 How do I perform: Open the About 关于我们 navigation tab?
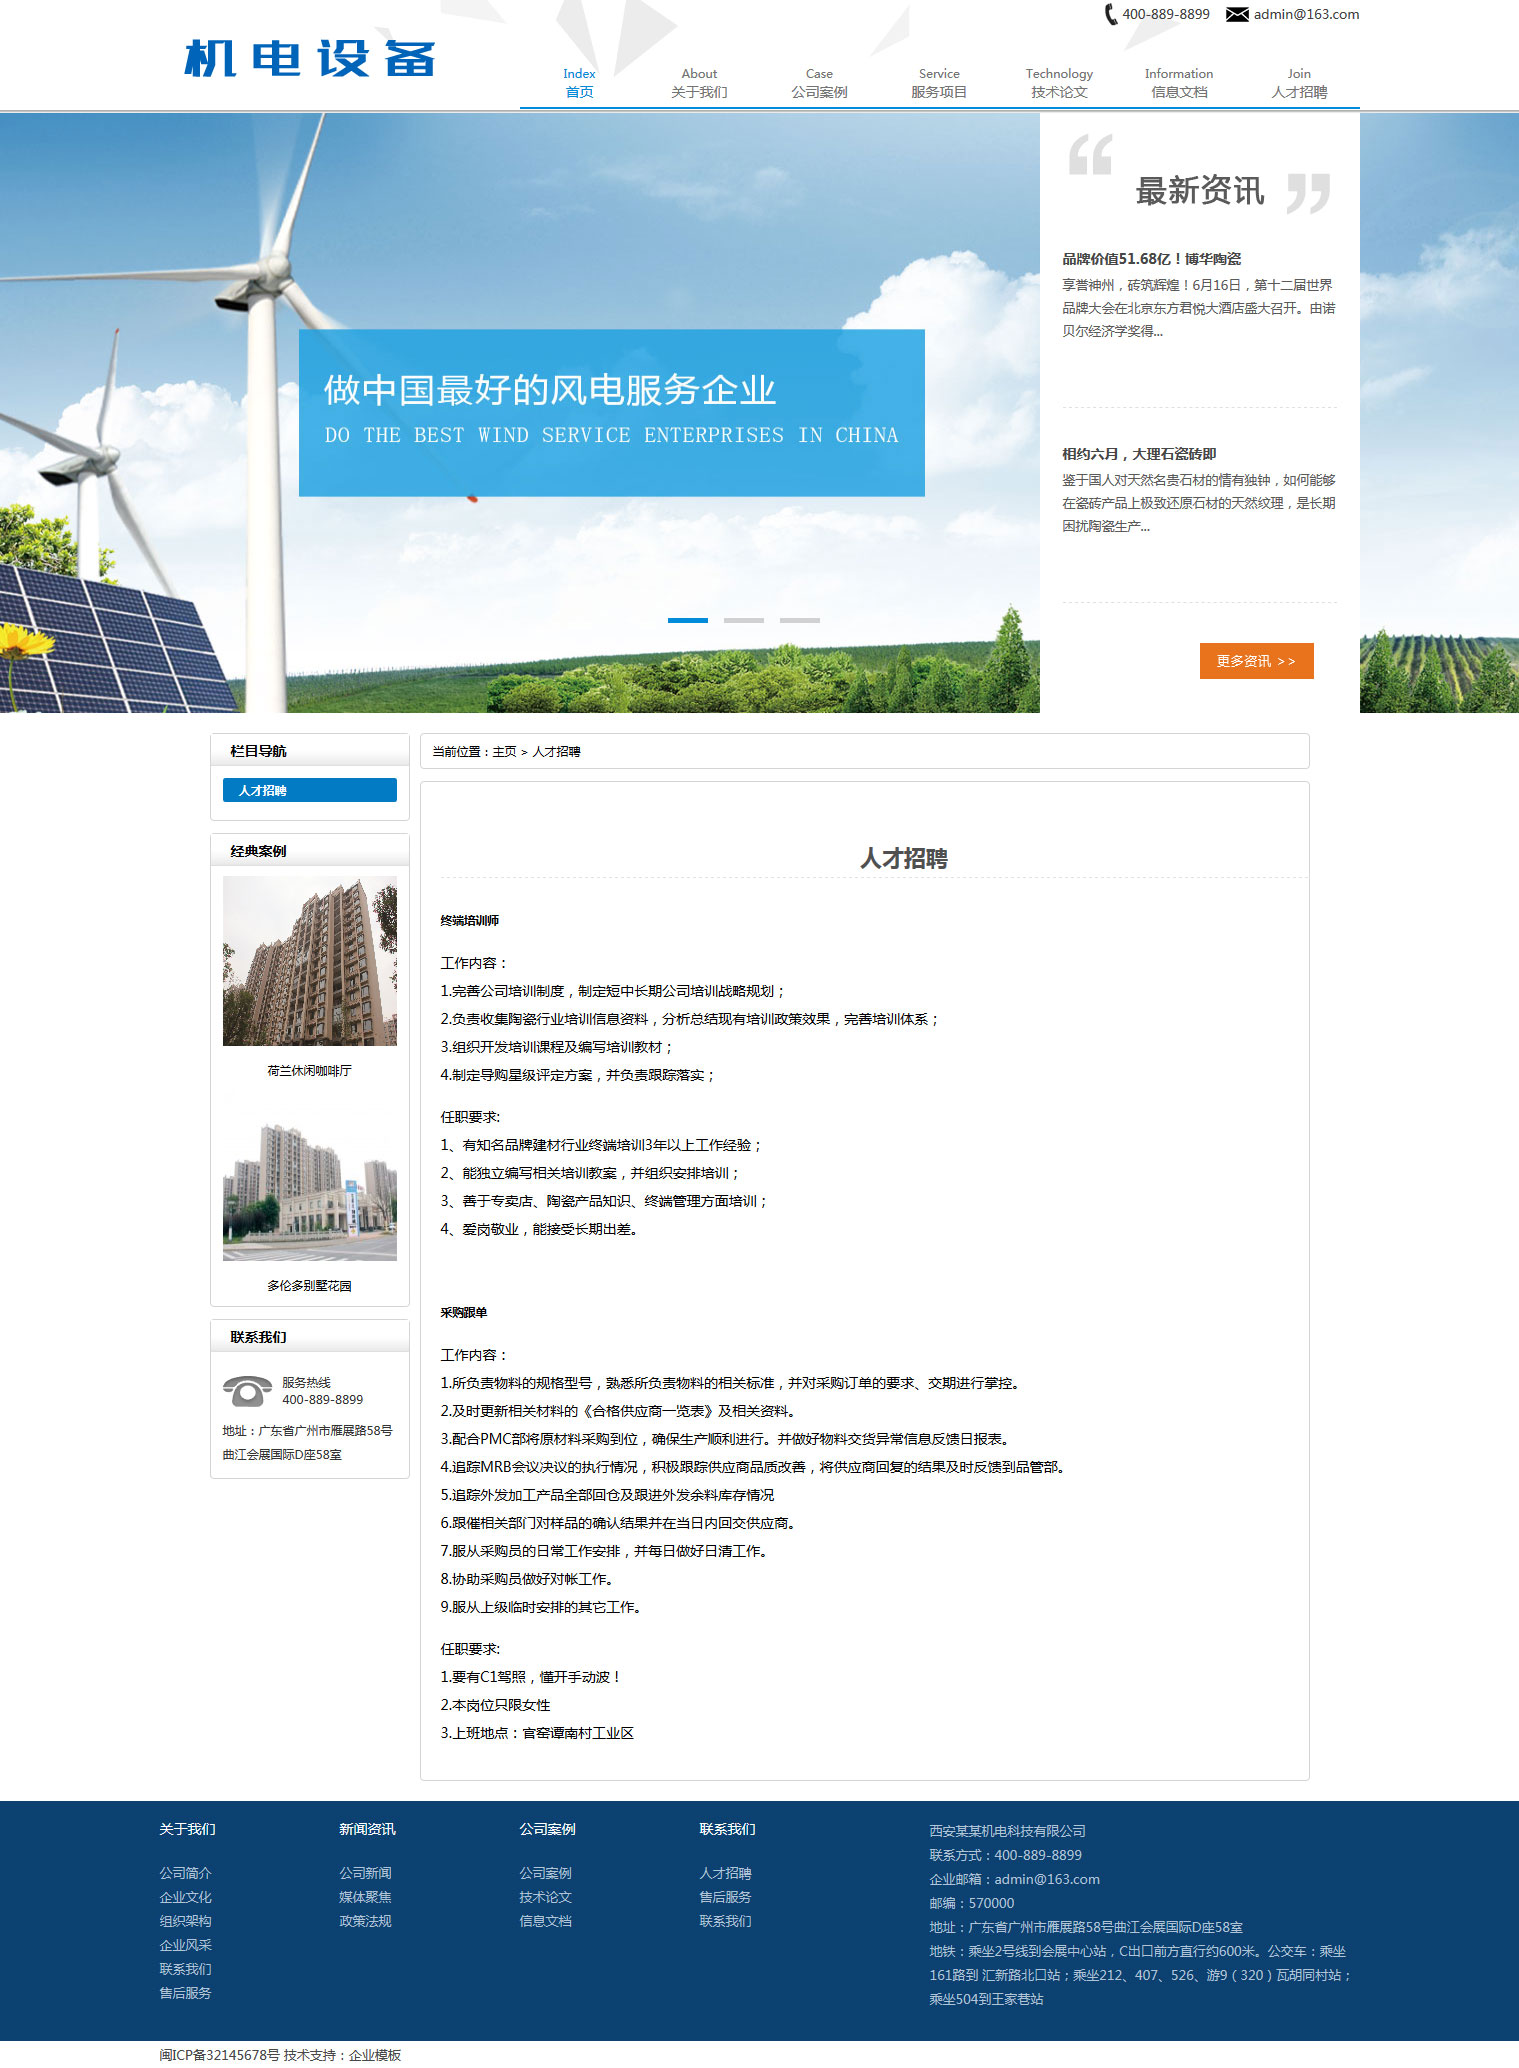click(x=699, y=83)
